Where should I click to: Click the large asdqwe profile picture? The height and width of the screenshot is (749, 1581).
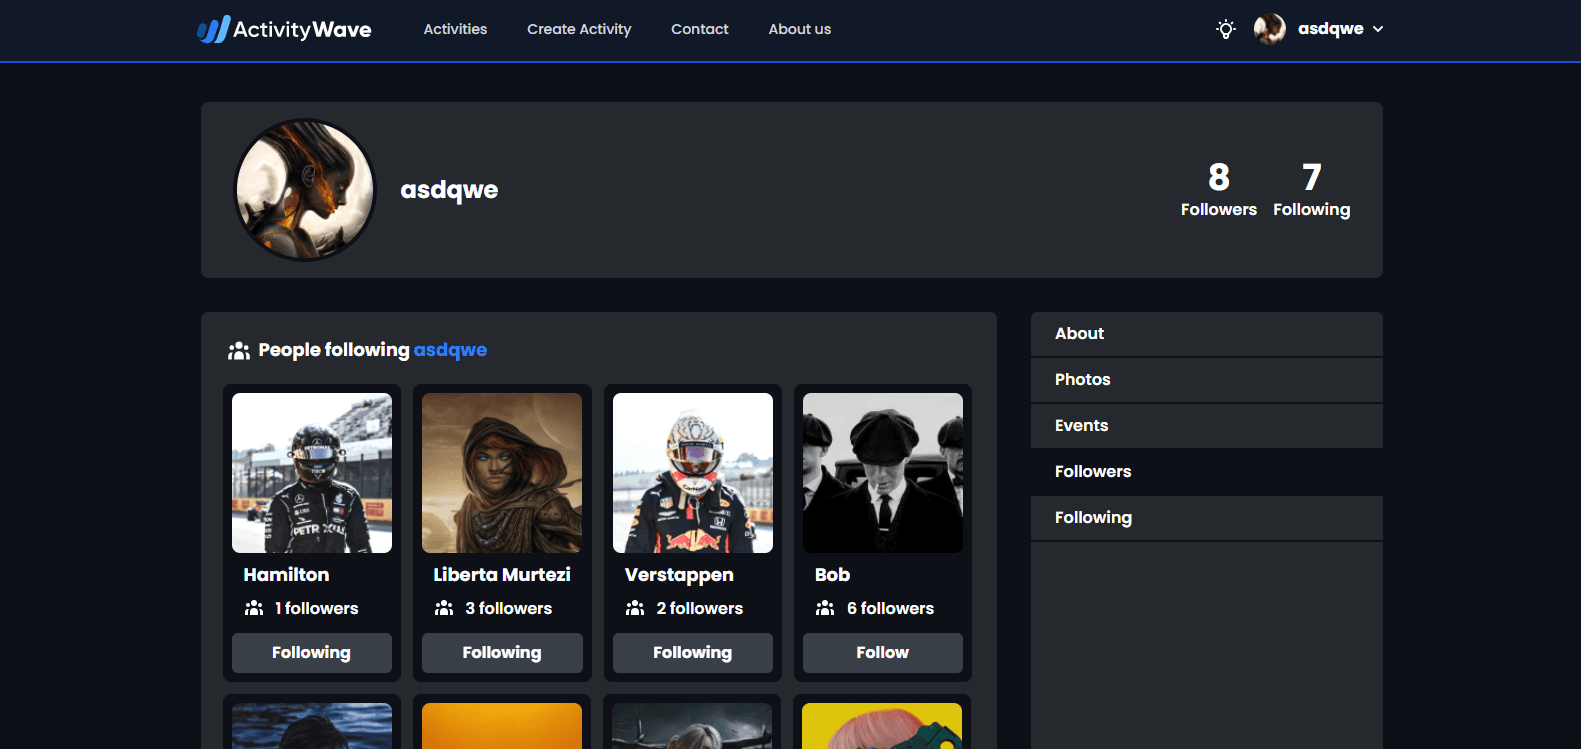point(305,190)
